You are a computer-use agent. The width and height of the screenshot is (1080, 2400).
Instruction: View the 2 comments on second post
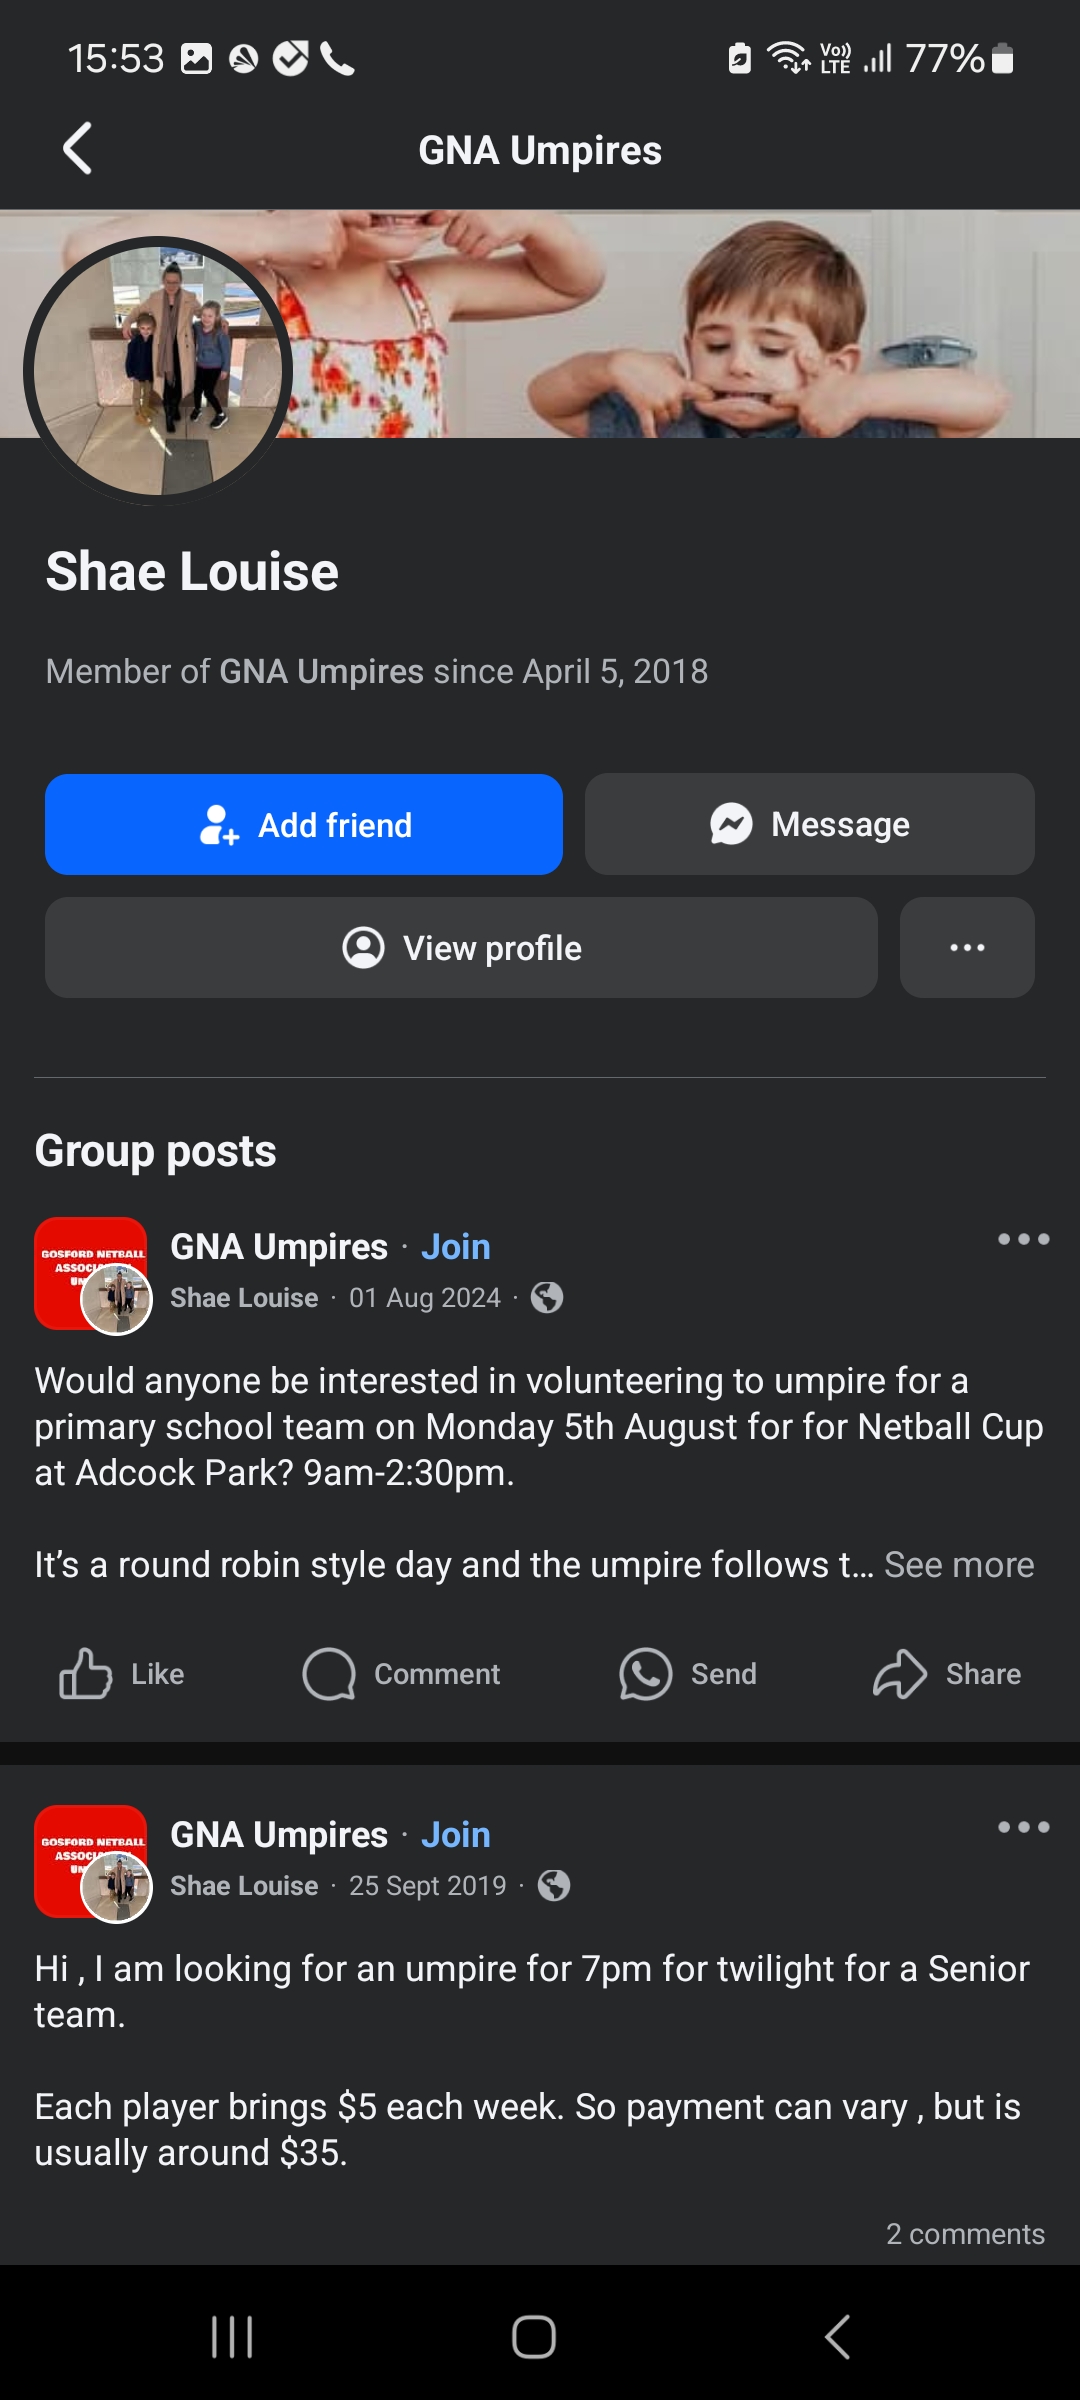pyautogui.click(x=964, y=2234)
